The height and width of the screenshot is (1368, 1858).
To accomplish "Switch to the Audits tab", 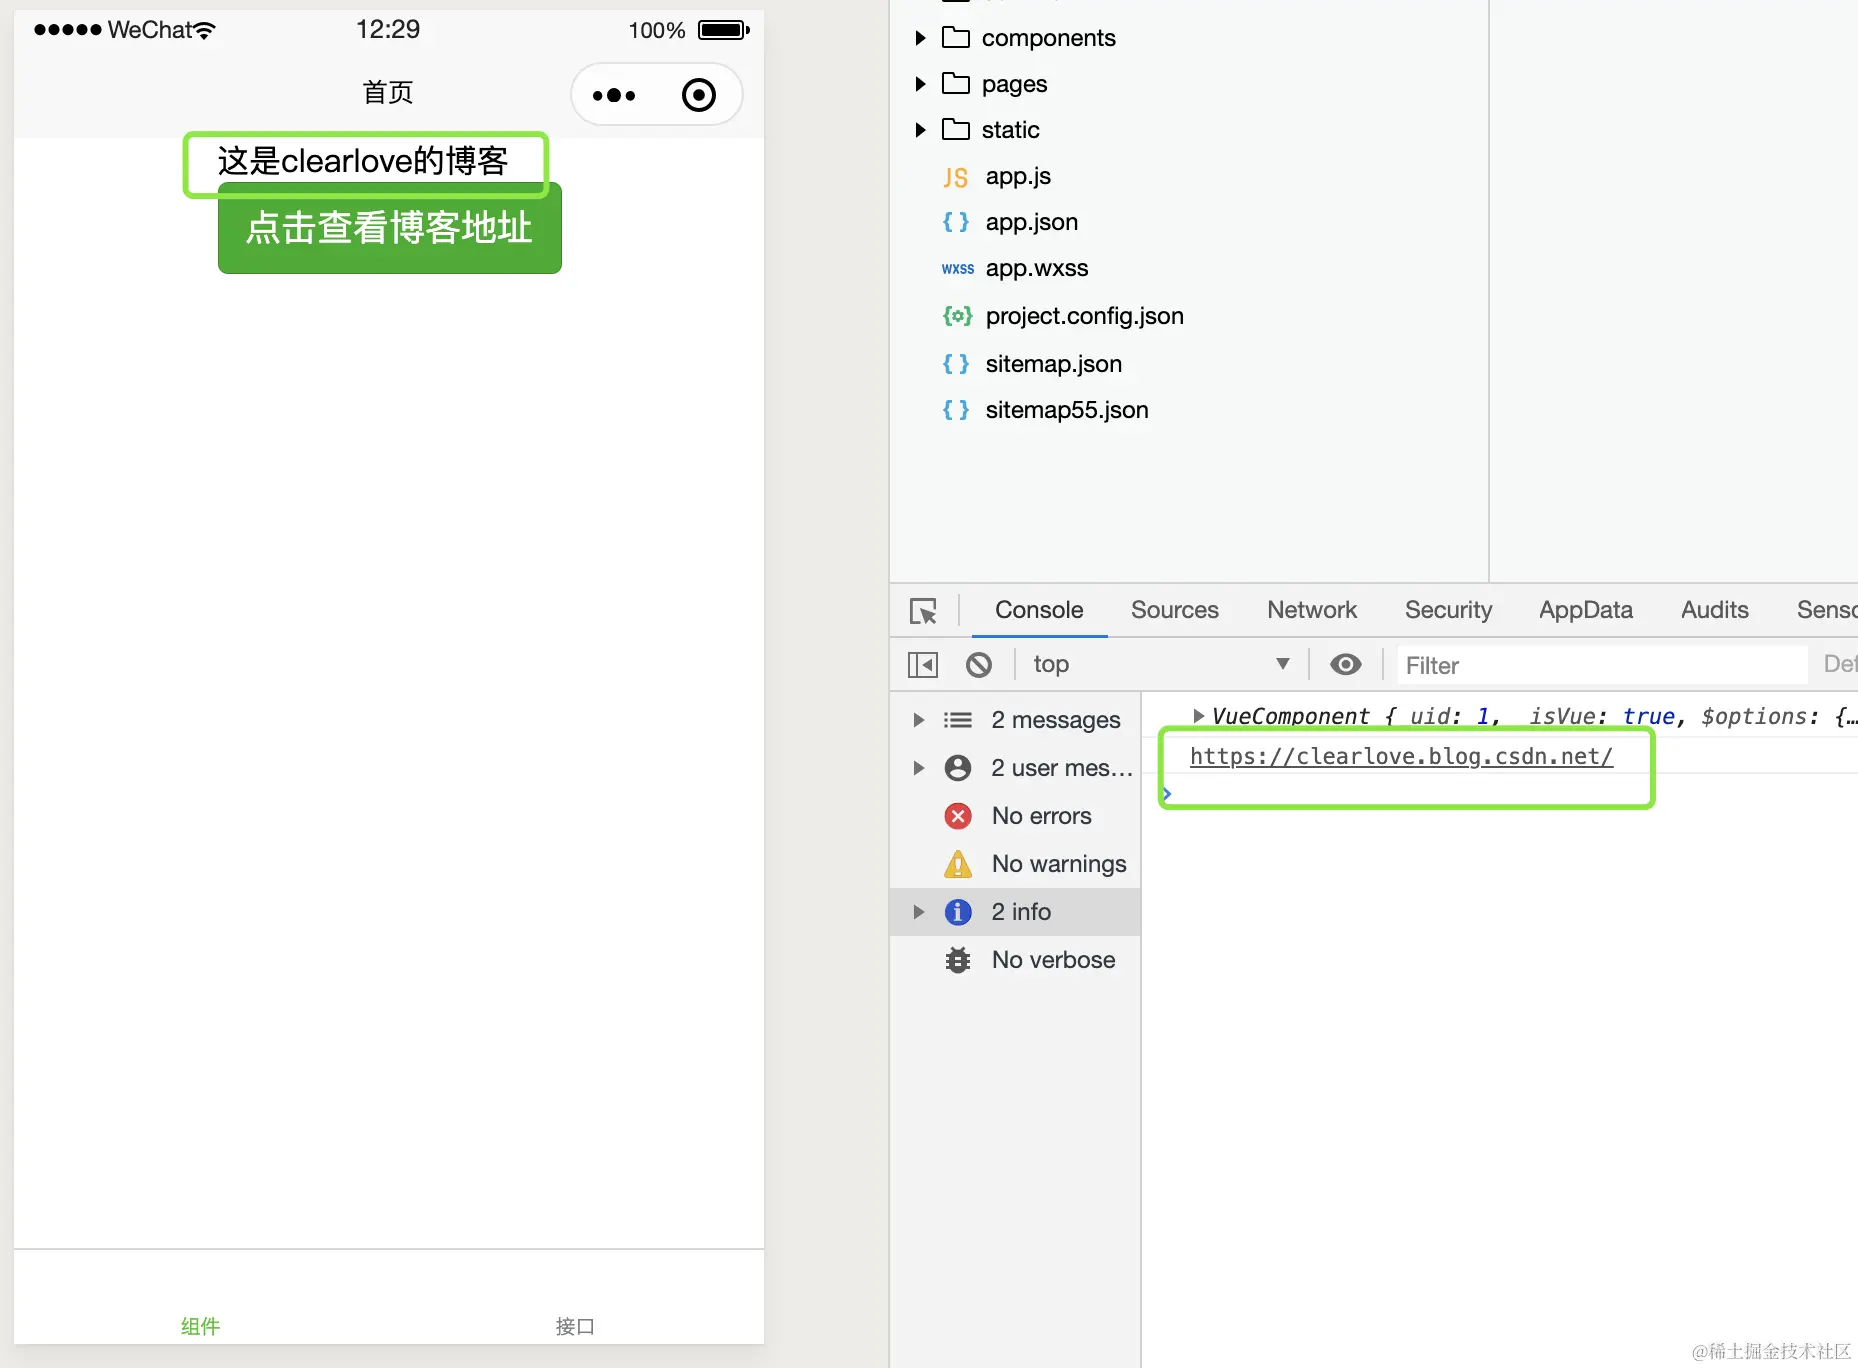I will (x=1715, y=610).
